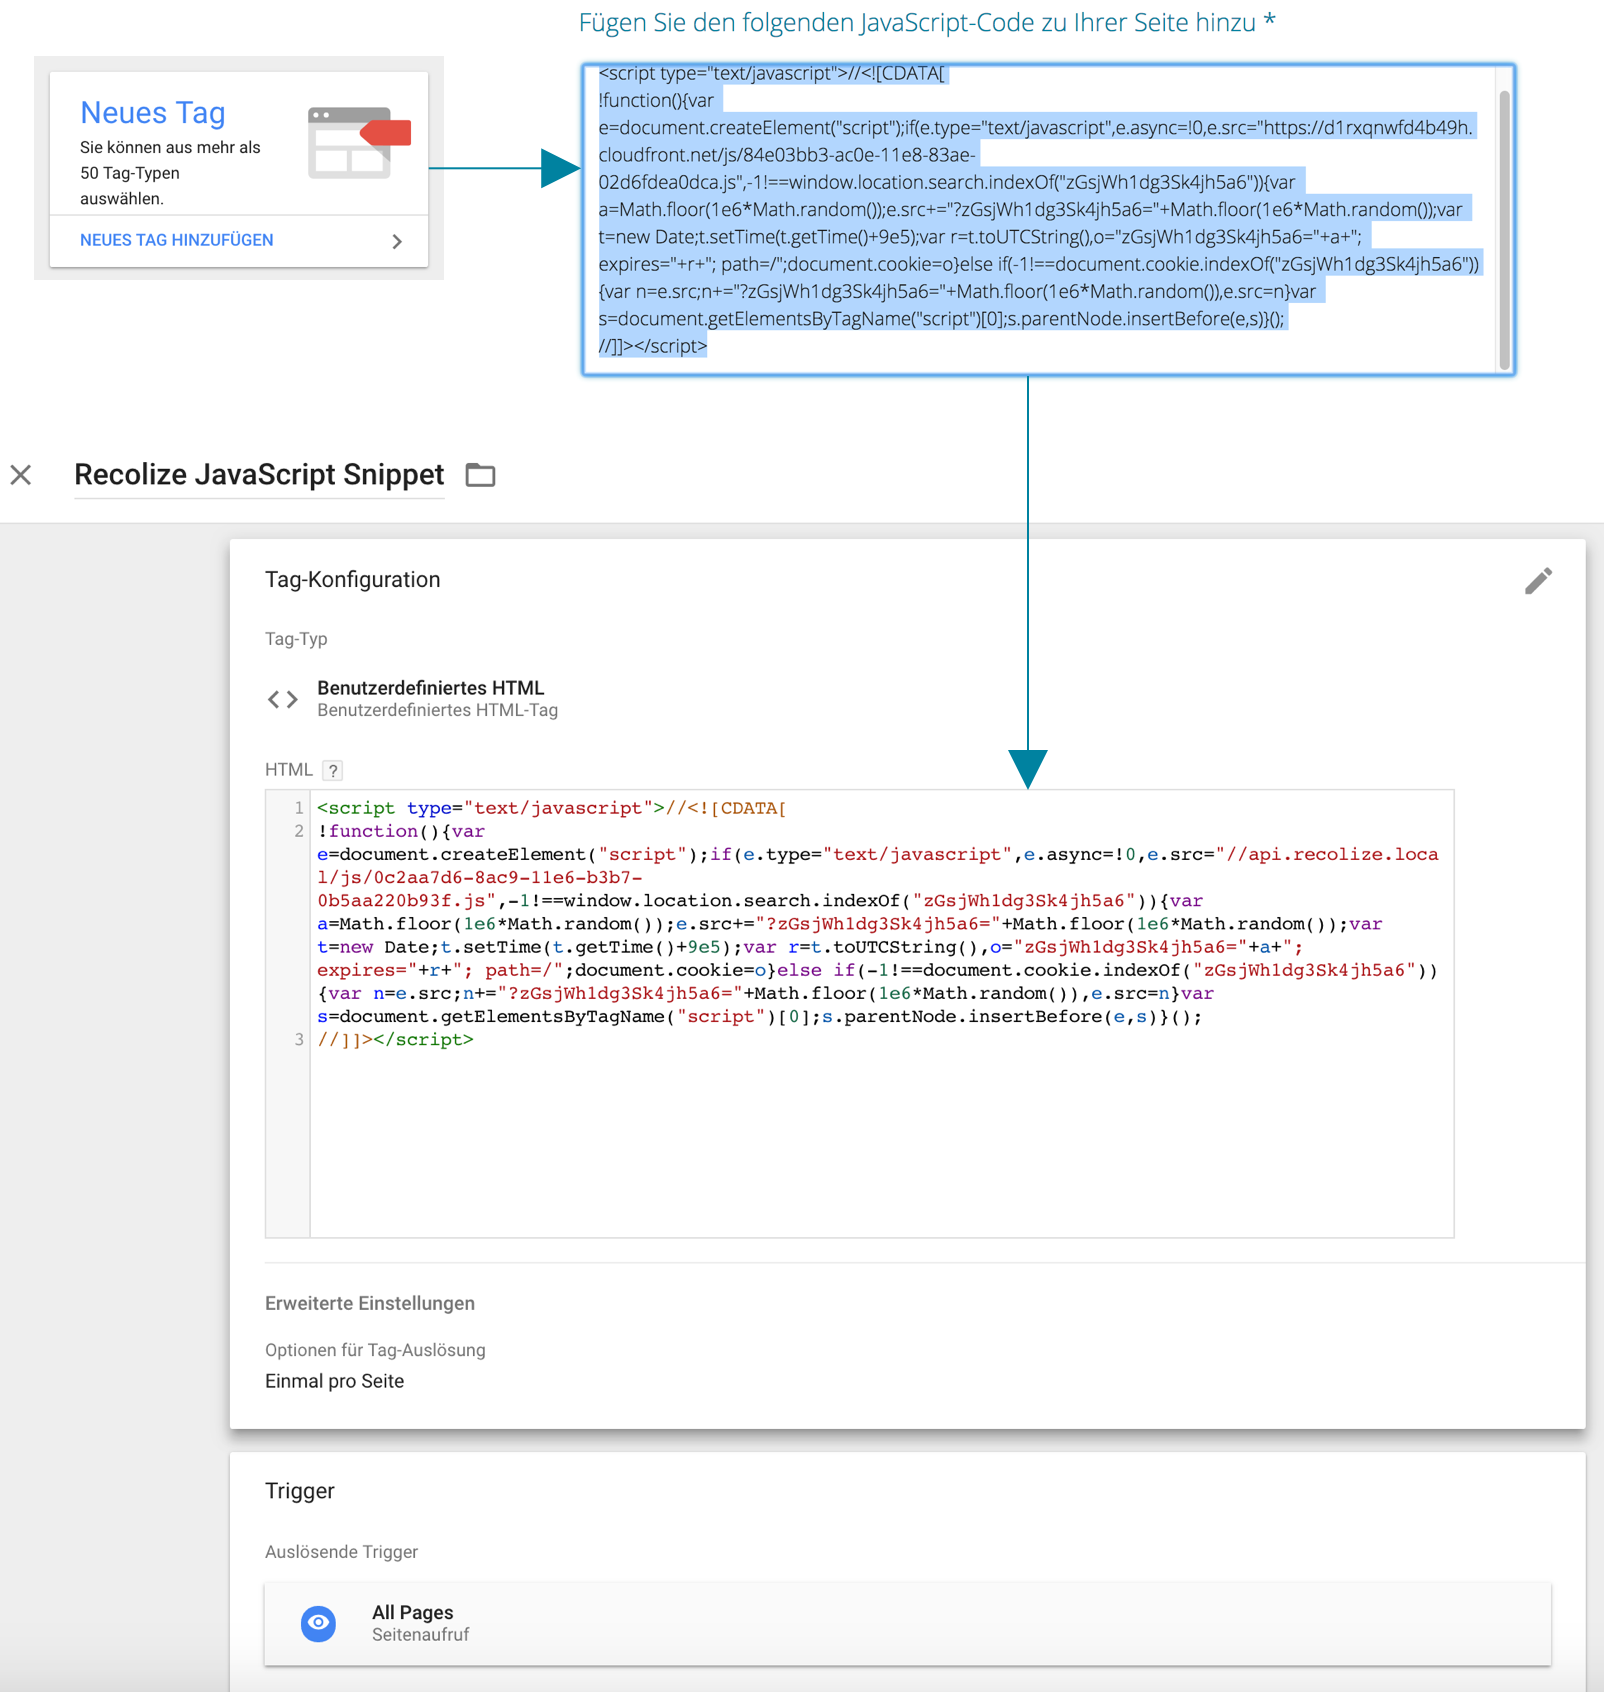Click the Einmal pro Seite firing option
Viewport: 1604px width, 1692px height.
pos(334,1381)
